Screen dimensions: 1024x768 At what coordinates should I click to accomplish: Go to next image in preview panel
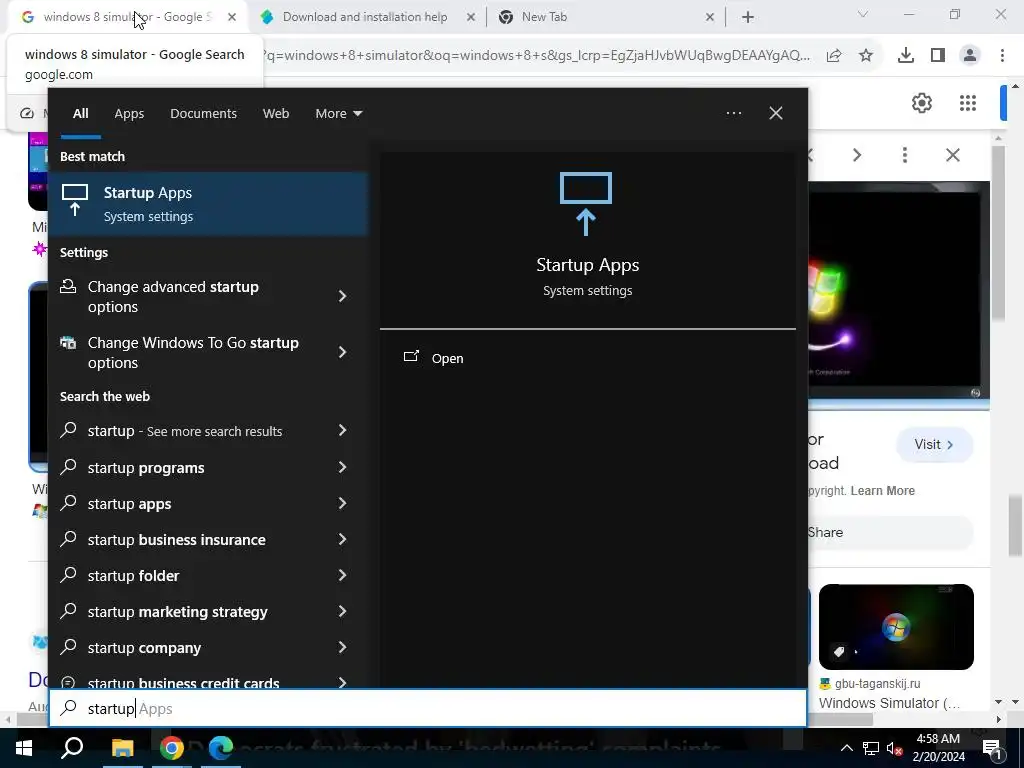click(857, 155)
